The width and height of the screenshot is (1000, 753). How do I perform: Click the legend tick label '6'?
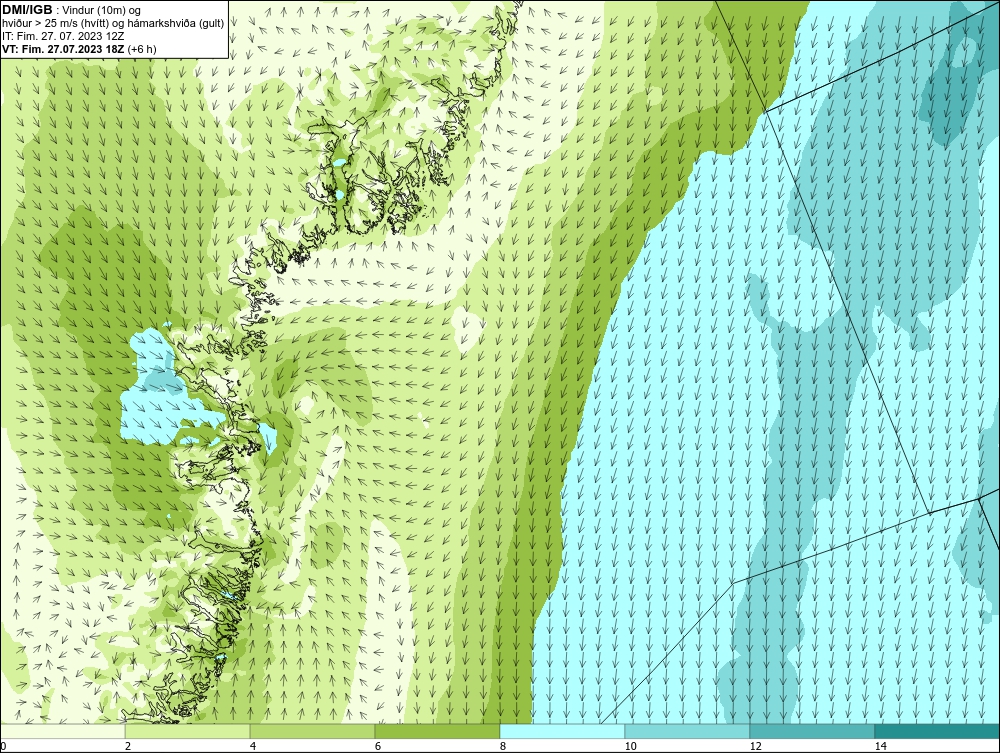coord(378,747)
